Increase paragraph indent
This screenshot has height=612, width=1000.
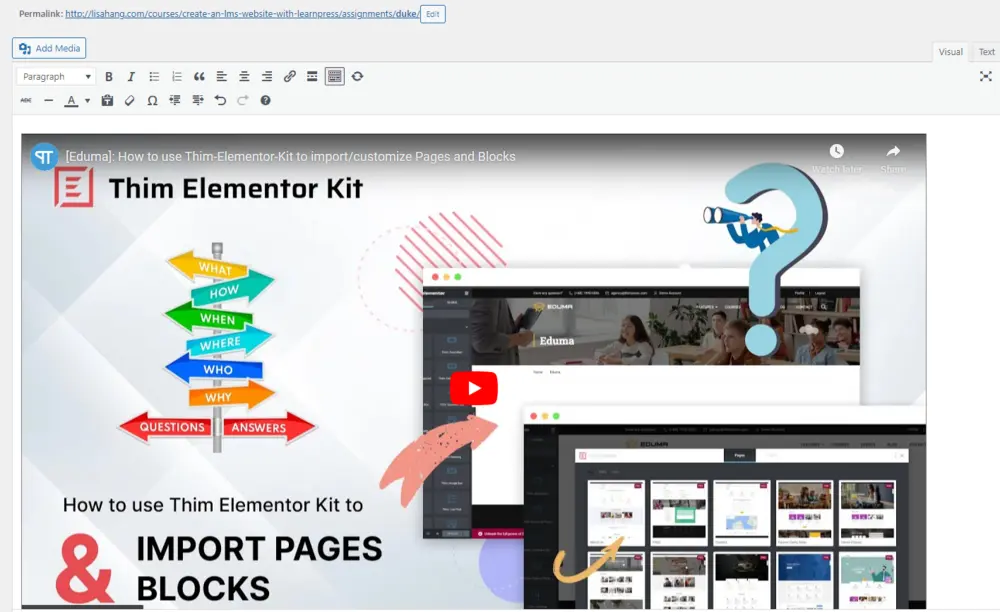click(x=198, y=100)
